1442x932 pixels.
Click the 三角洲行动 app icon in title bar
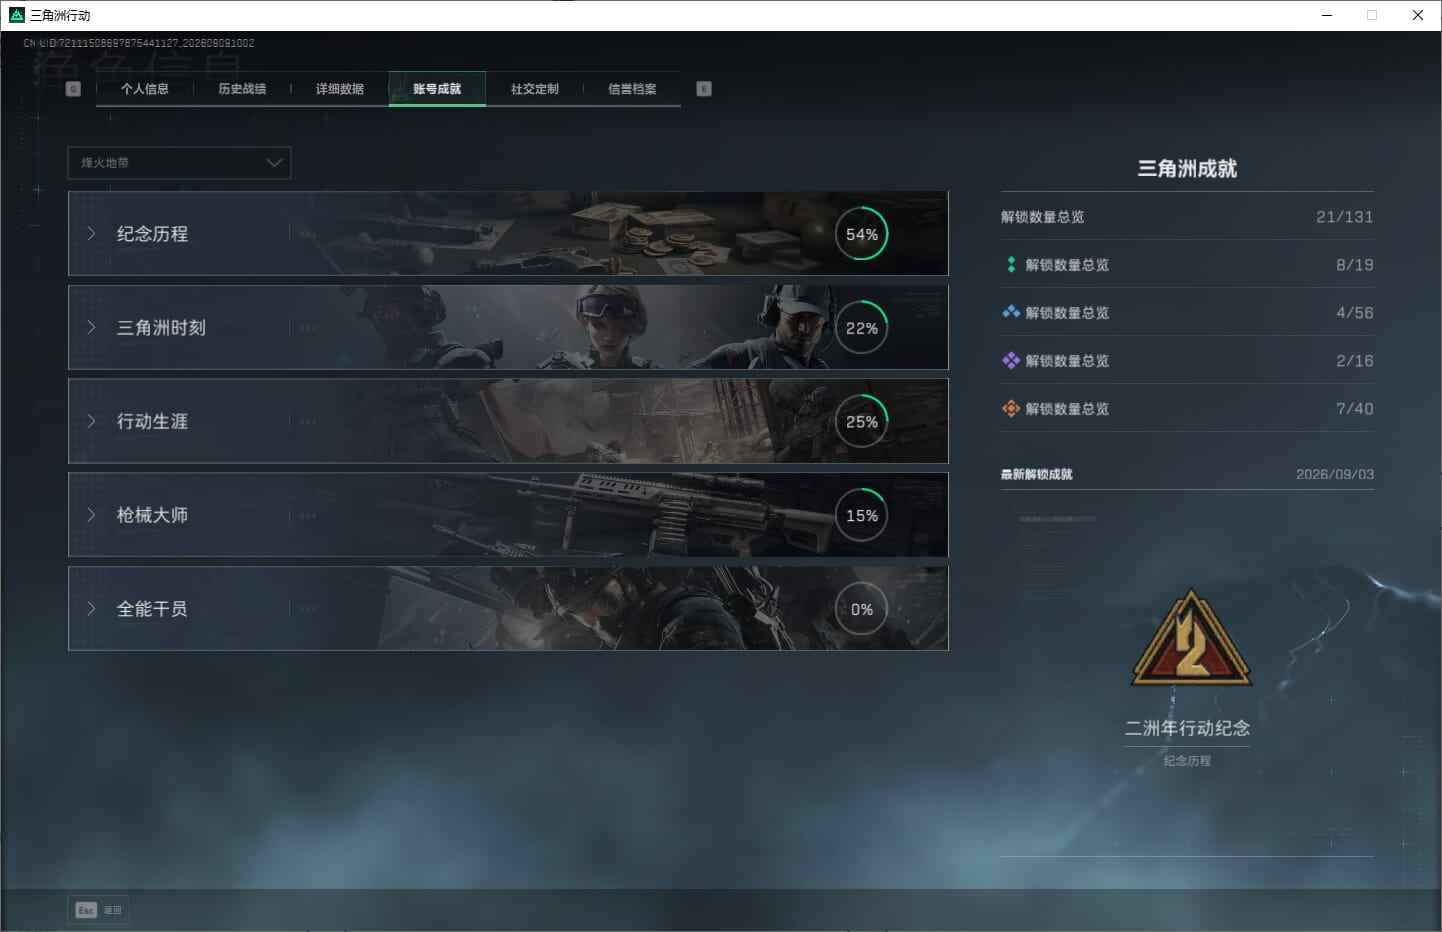click(17, 15)
